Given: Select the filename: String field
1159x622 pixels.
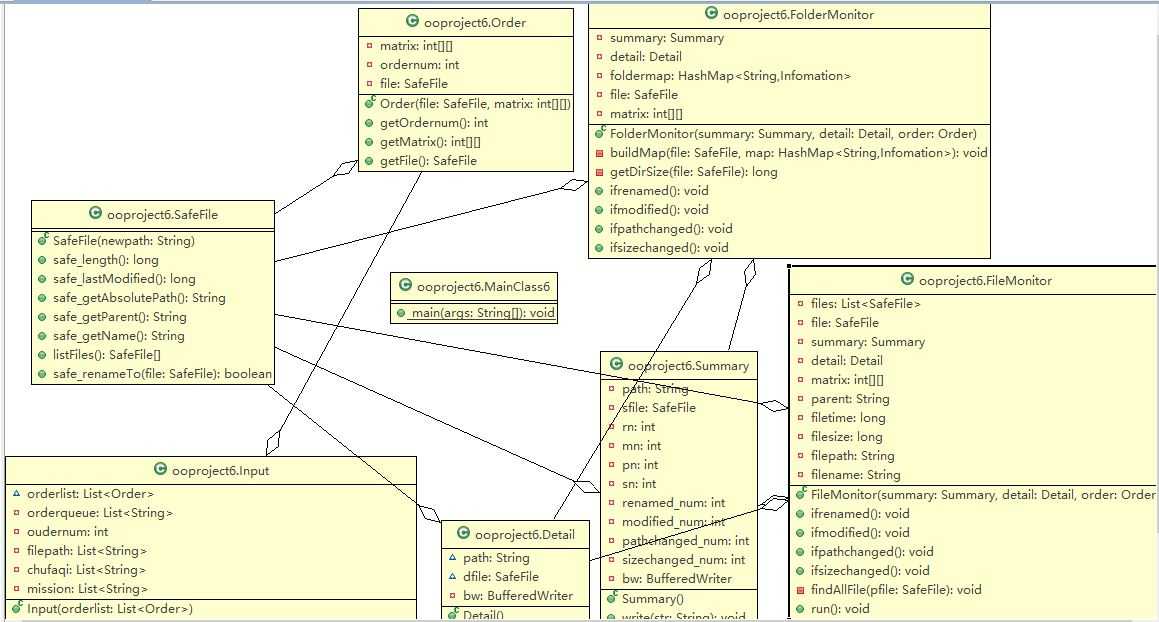Looking at the screenshot, I should [855, 475].
